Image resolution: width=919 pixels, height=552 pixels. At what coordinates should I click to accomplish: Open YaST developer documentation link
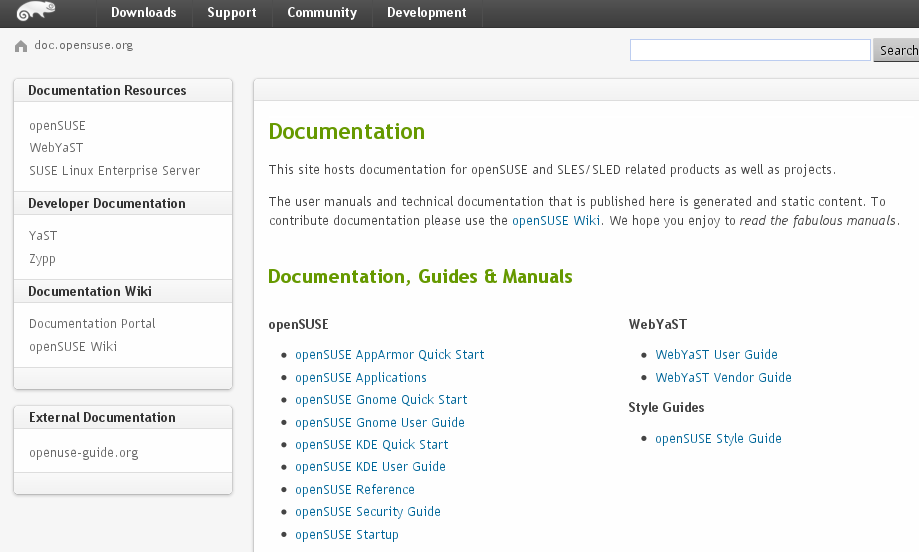coord(43,236)
